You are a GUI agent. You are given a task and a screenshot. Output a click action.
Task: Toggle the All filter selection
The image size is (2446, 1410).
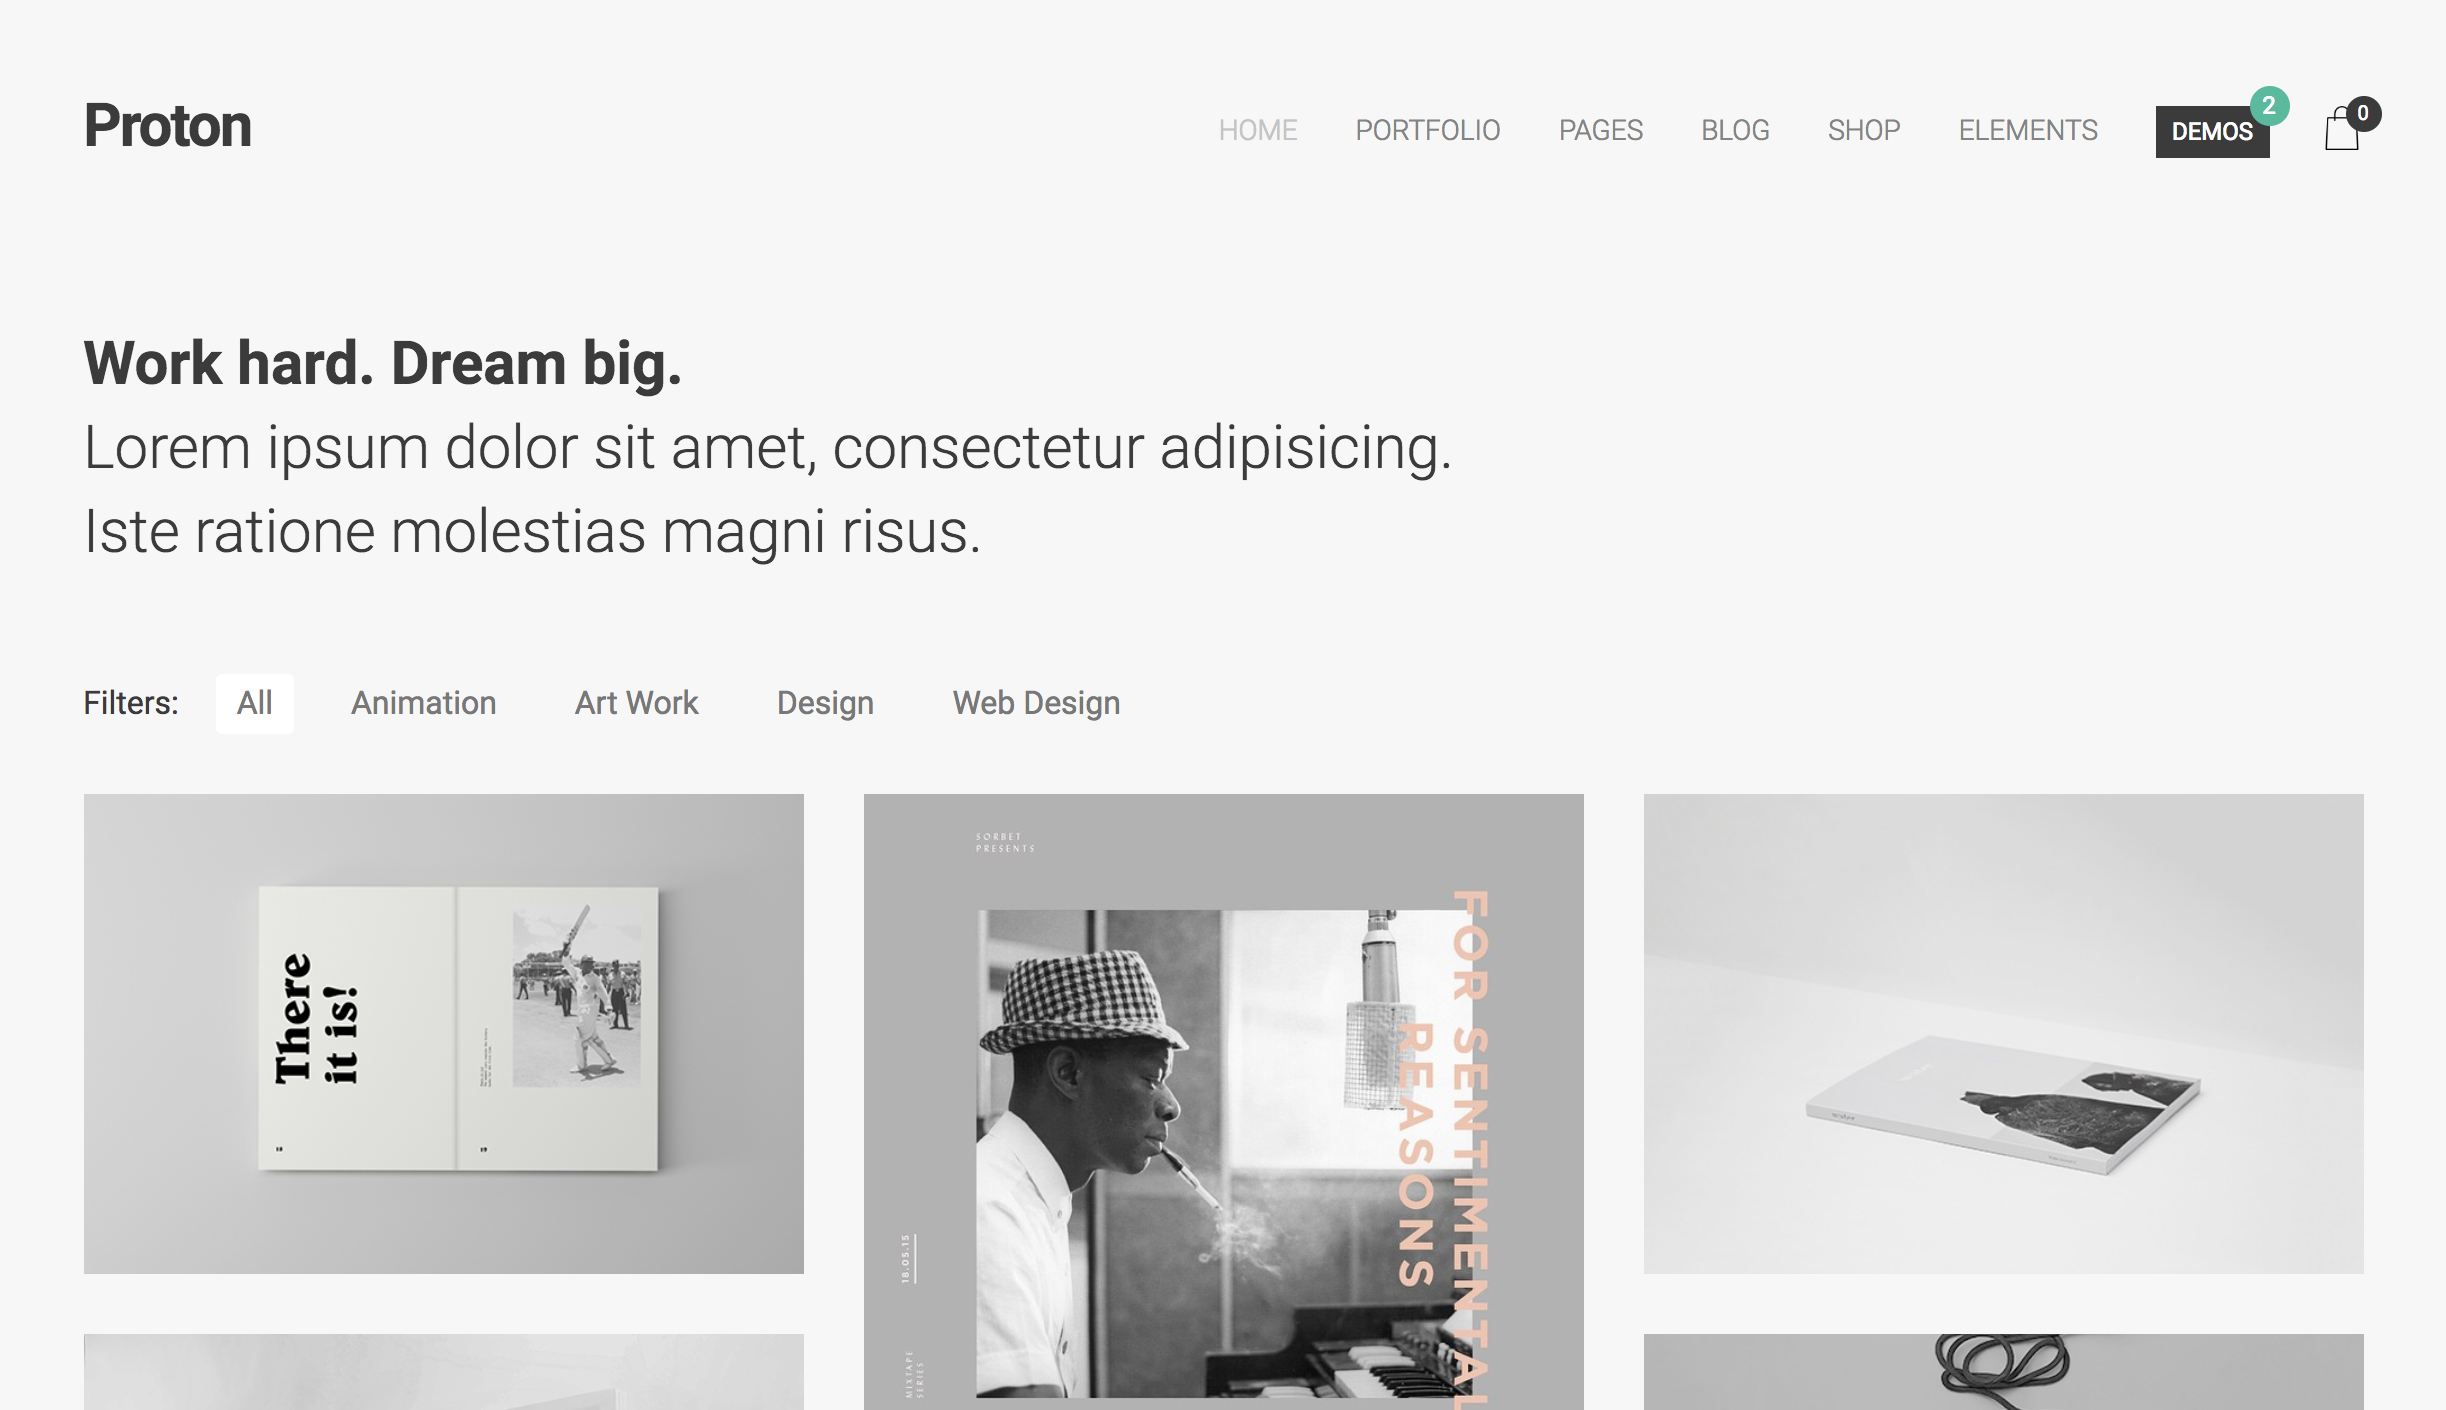(254, 702)
